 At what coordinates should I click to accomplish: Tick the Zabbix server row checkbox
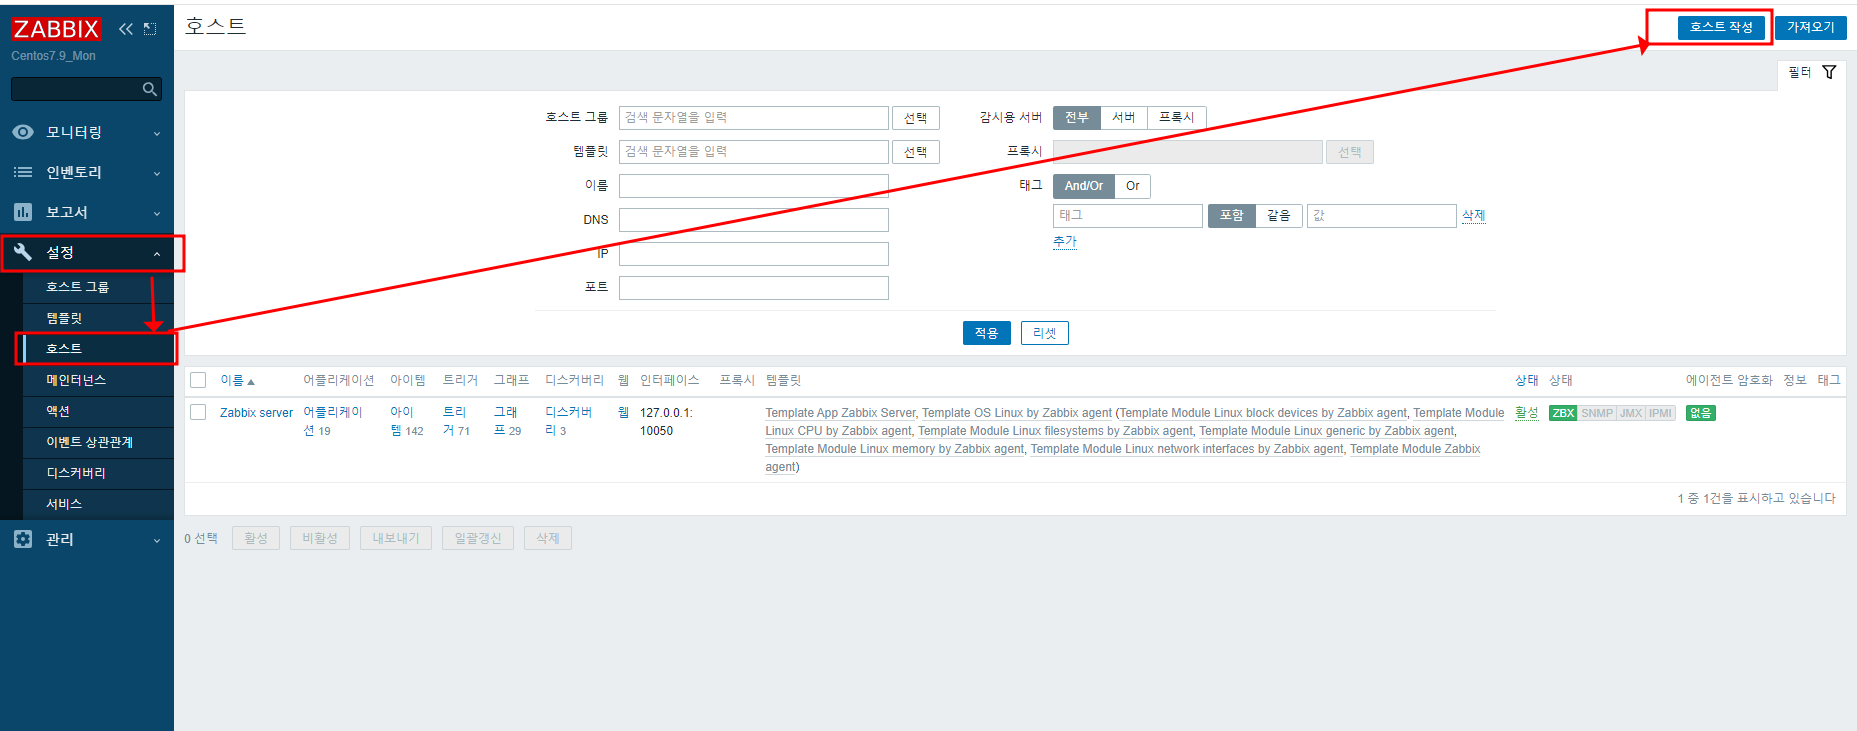click(198, 412)
